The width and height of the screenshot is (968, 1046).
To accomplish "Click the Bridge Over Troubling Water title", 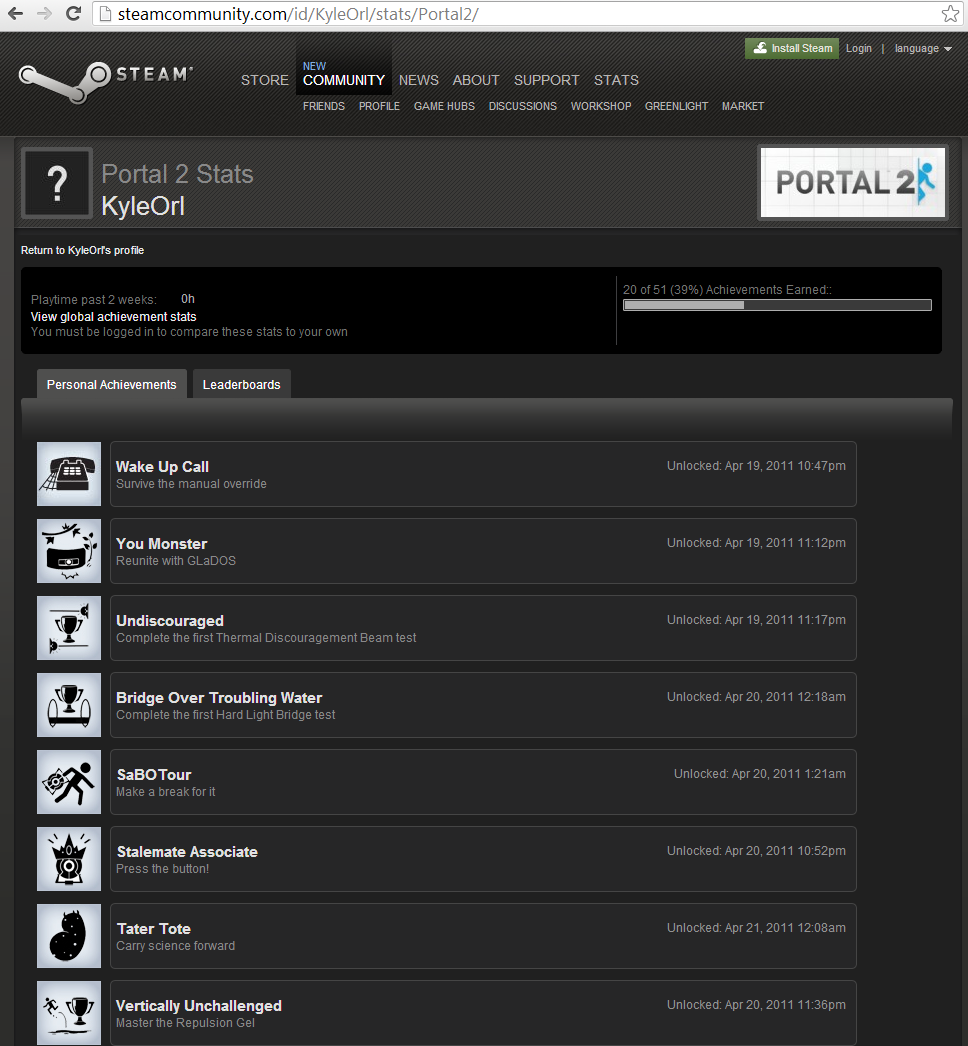I will pyautogui.click(x=219, y=698).
